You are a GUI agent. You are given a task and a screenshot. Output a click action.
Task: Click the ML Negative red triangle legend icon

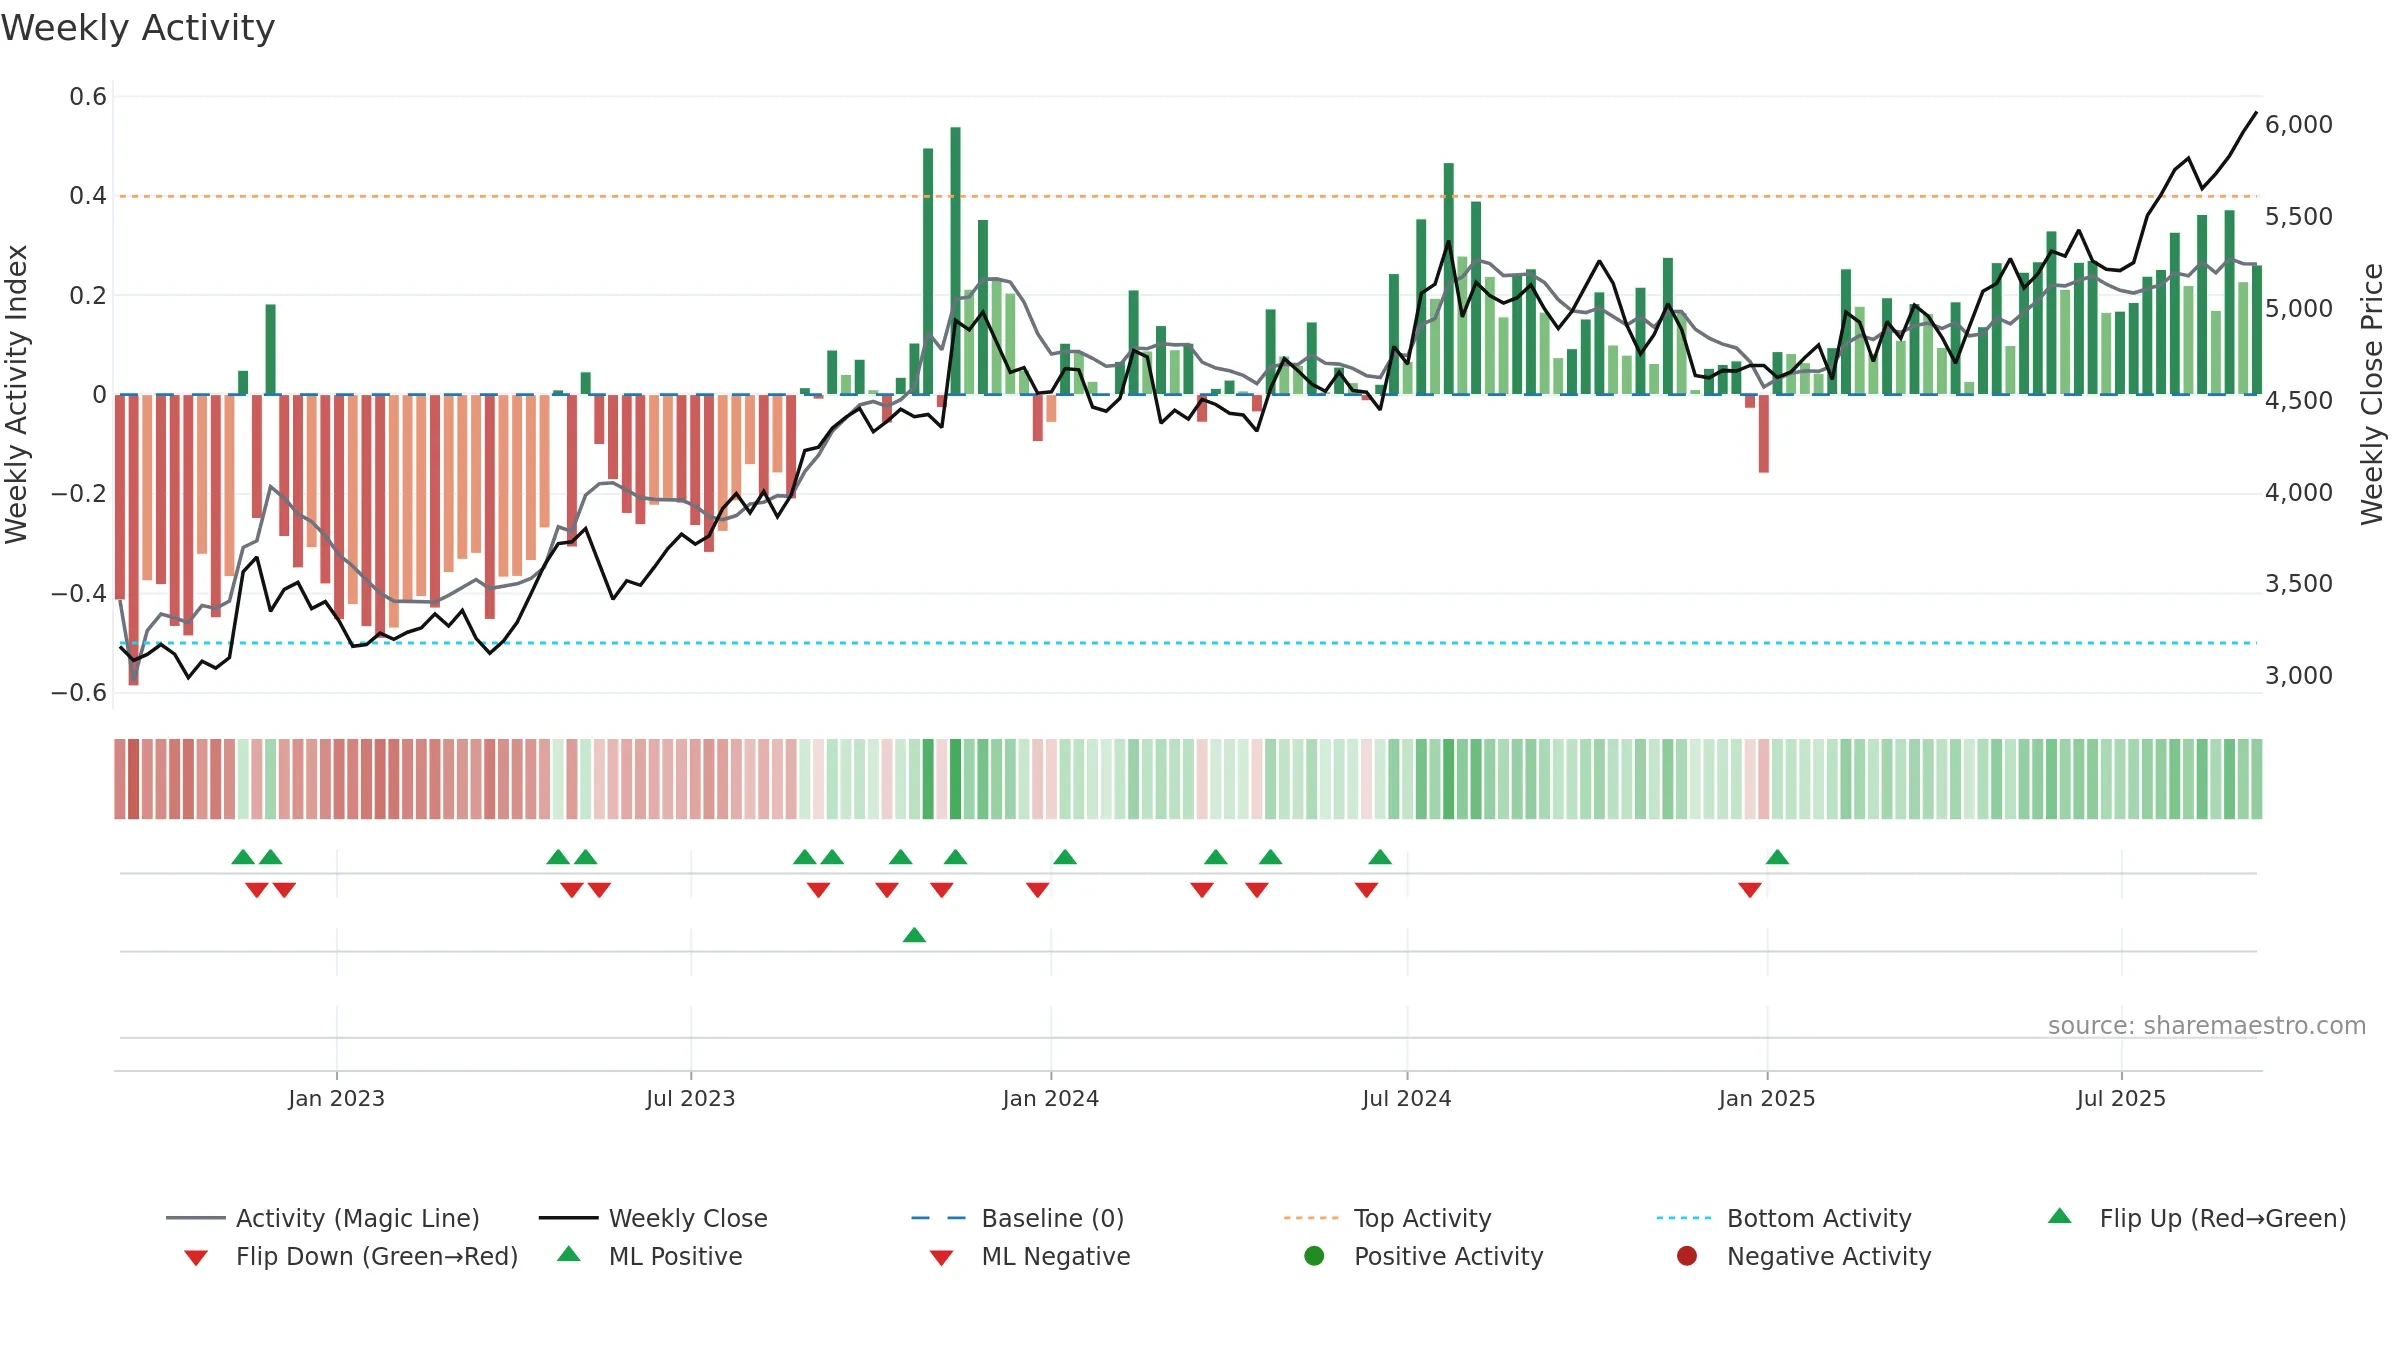(942, 1258)
